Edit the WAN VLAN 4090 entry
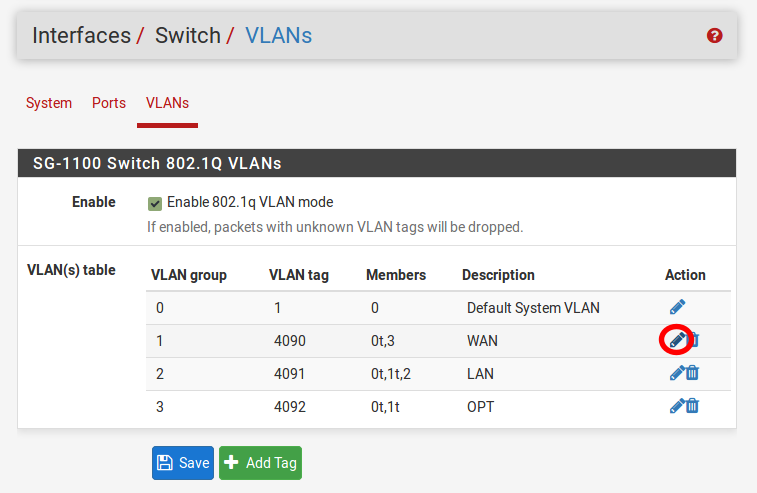757x493 pixels. coord(677,340)
